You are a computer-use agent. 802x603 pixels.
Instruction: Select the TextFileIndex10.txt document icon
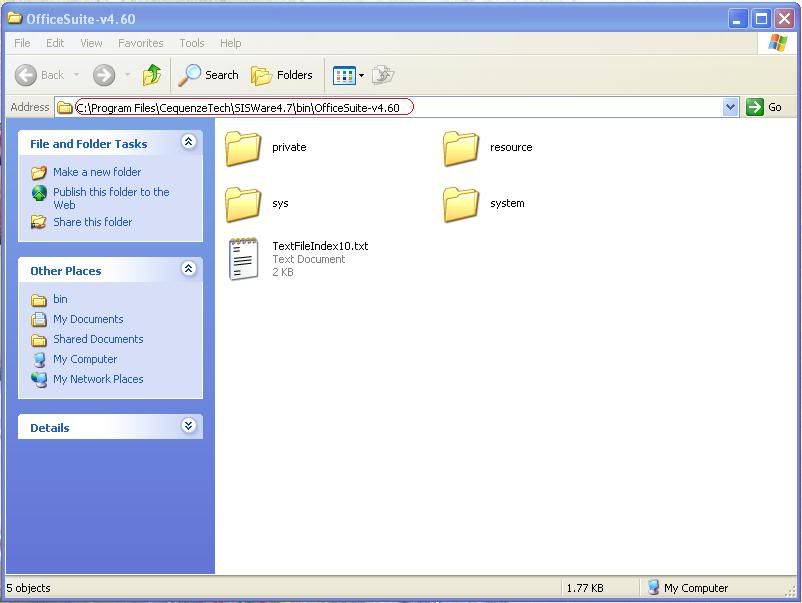(243, 259)
